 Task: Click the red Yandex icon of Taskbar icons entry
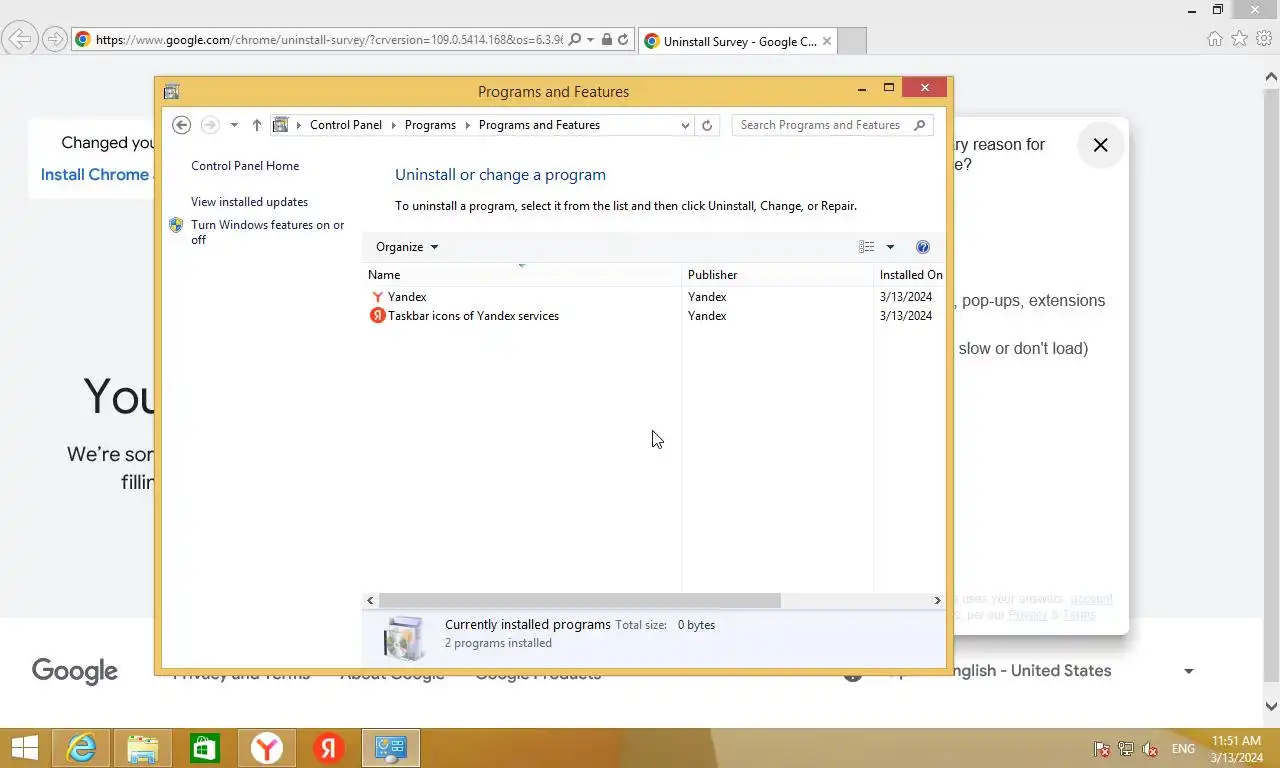[377, 316]
